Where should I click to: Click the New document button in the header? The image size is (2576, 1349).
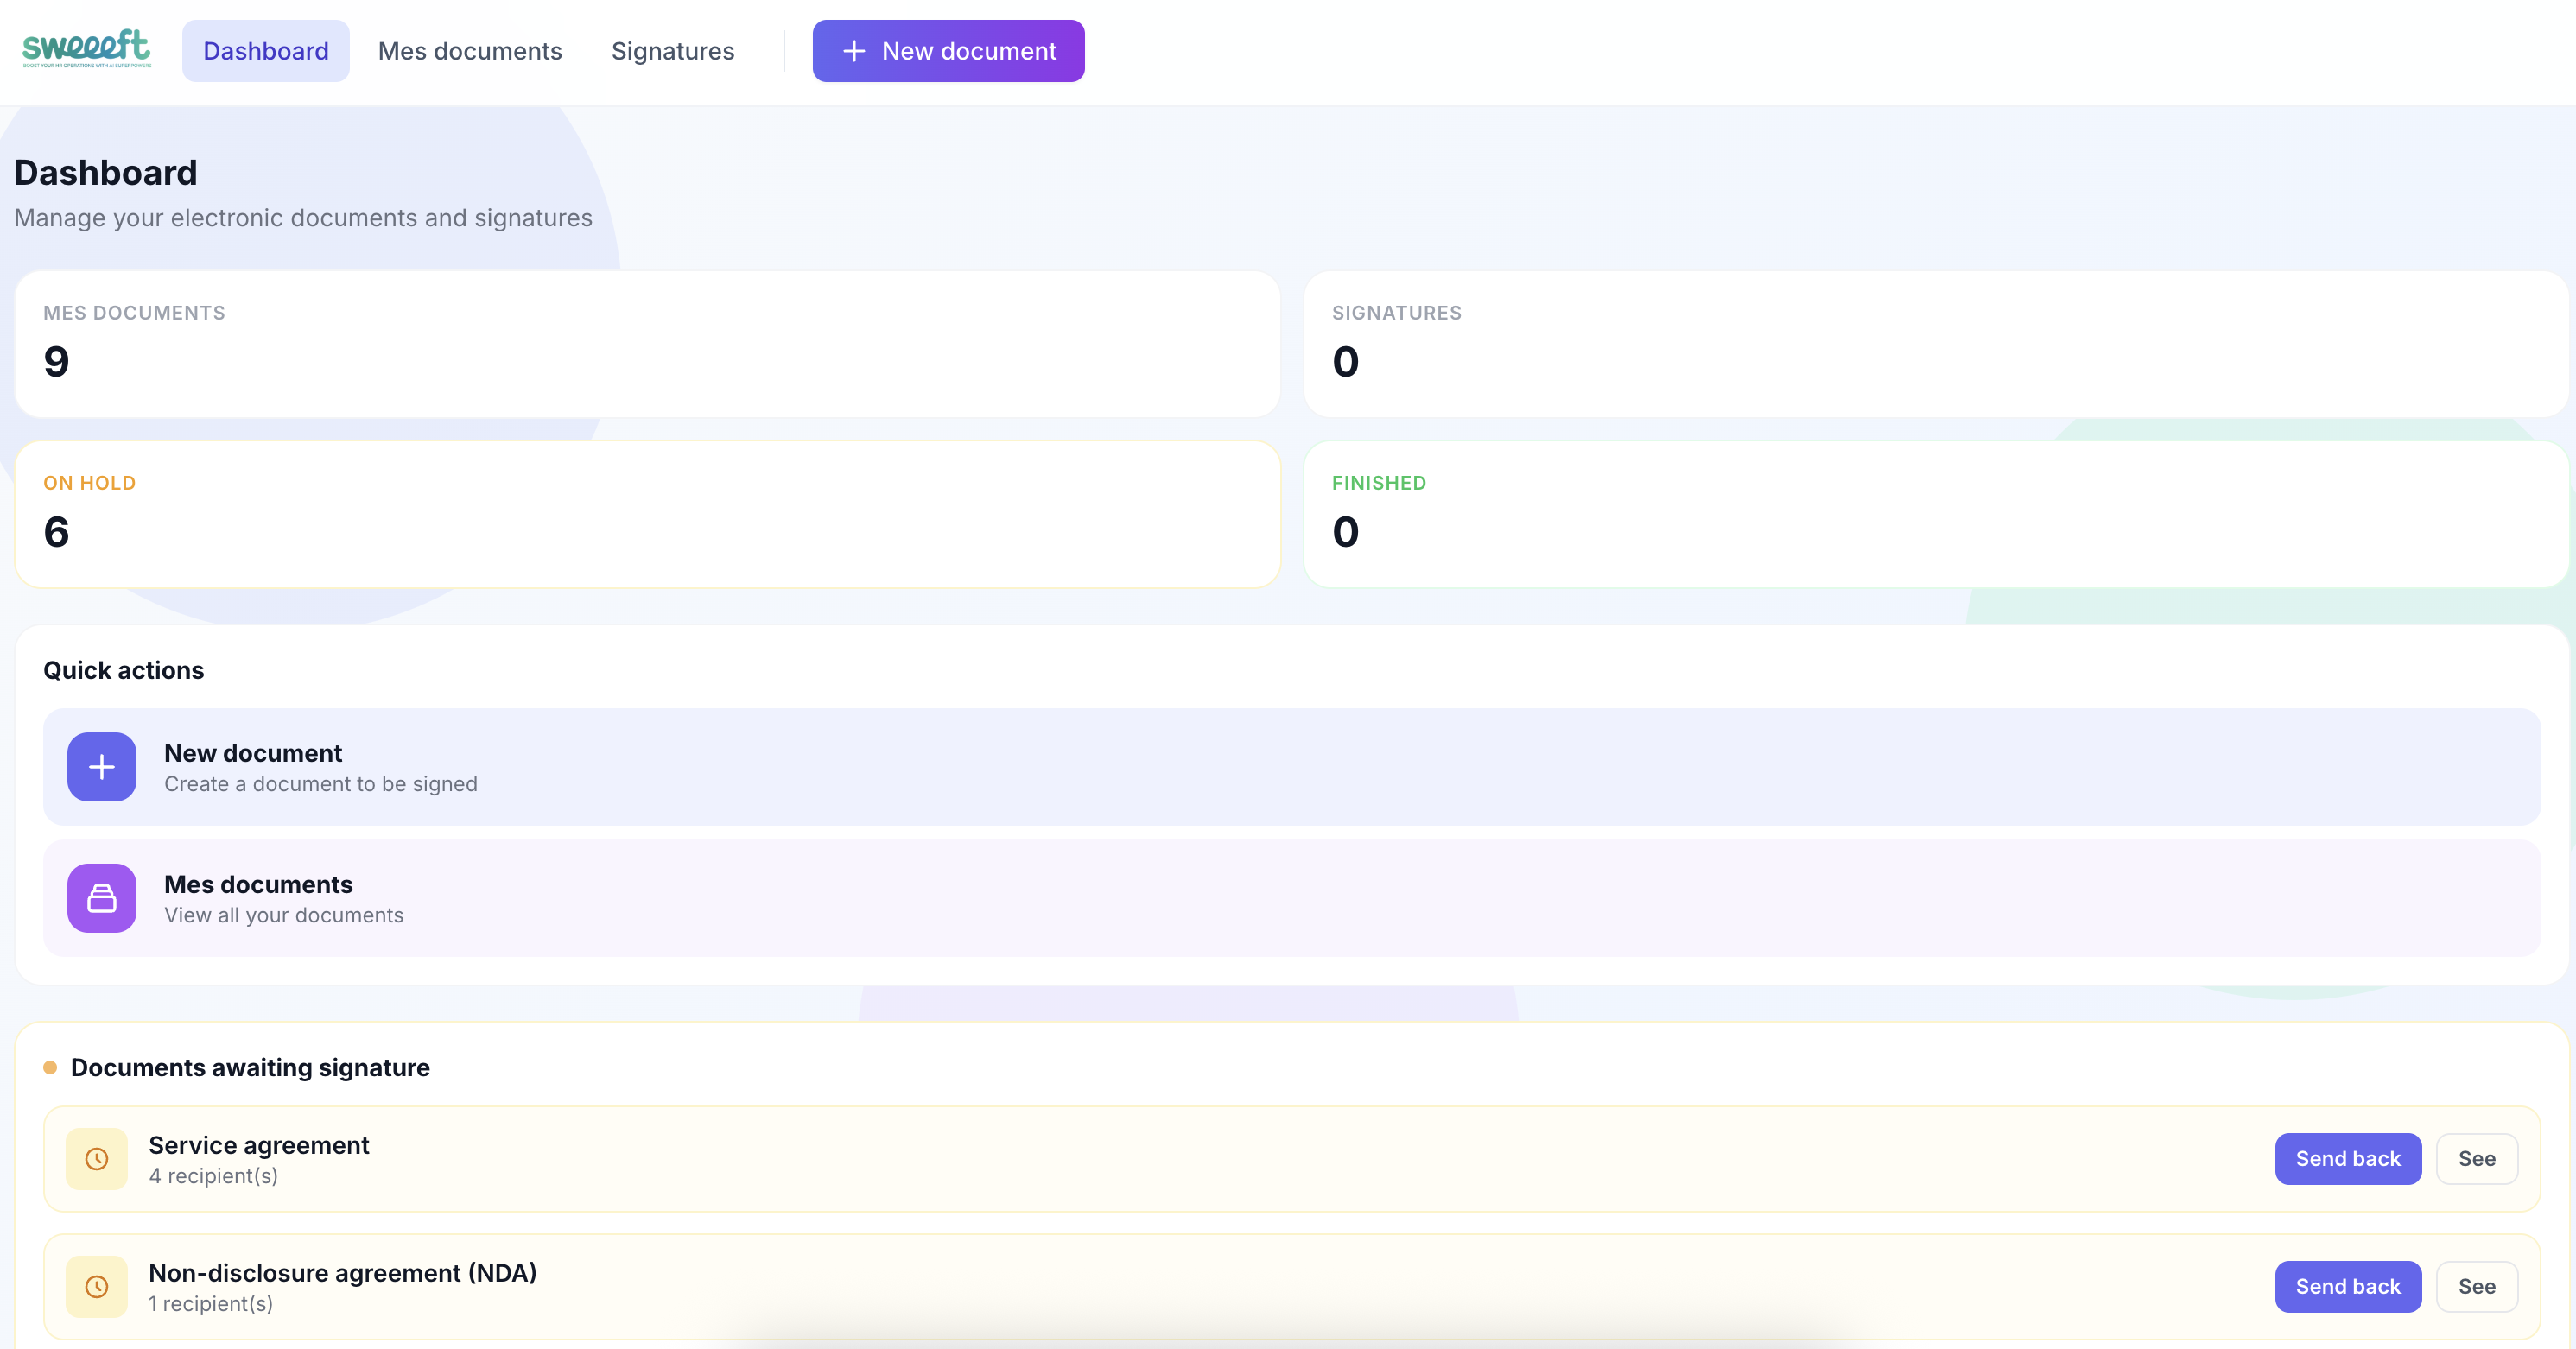[948, 50]
